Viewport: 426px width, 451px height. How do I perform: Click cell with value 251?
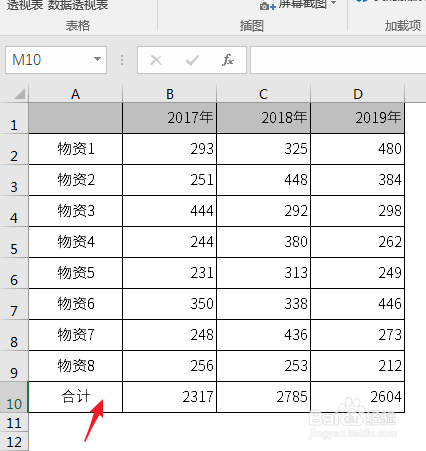(170, 180)
